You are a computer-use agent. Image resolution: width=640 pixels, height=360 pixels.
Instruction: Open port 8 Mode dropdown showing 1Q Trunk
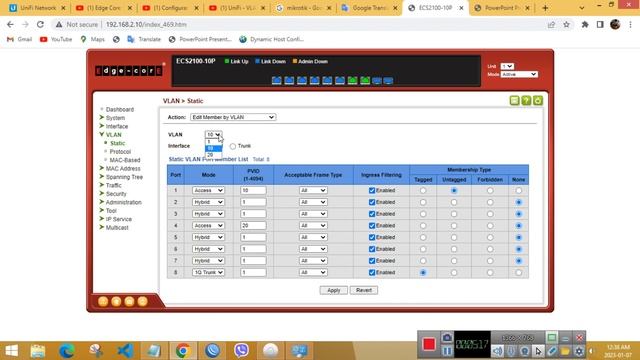click(x=208, y=272)
